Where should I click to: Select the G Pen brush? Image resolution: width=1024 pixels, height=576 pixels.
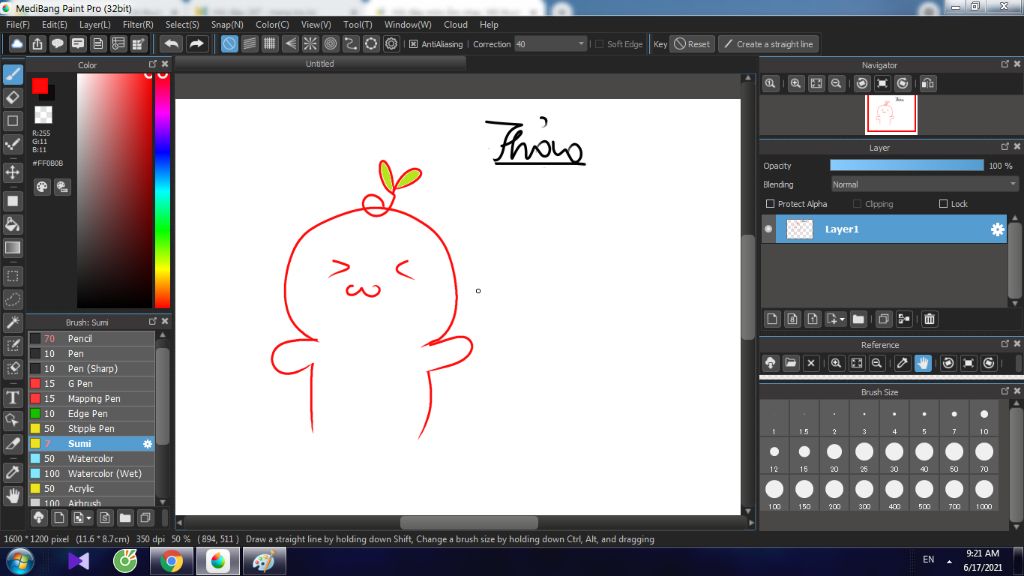click(92, 383)
